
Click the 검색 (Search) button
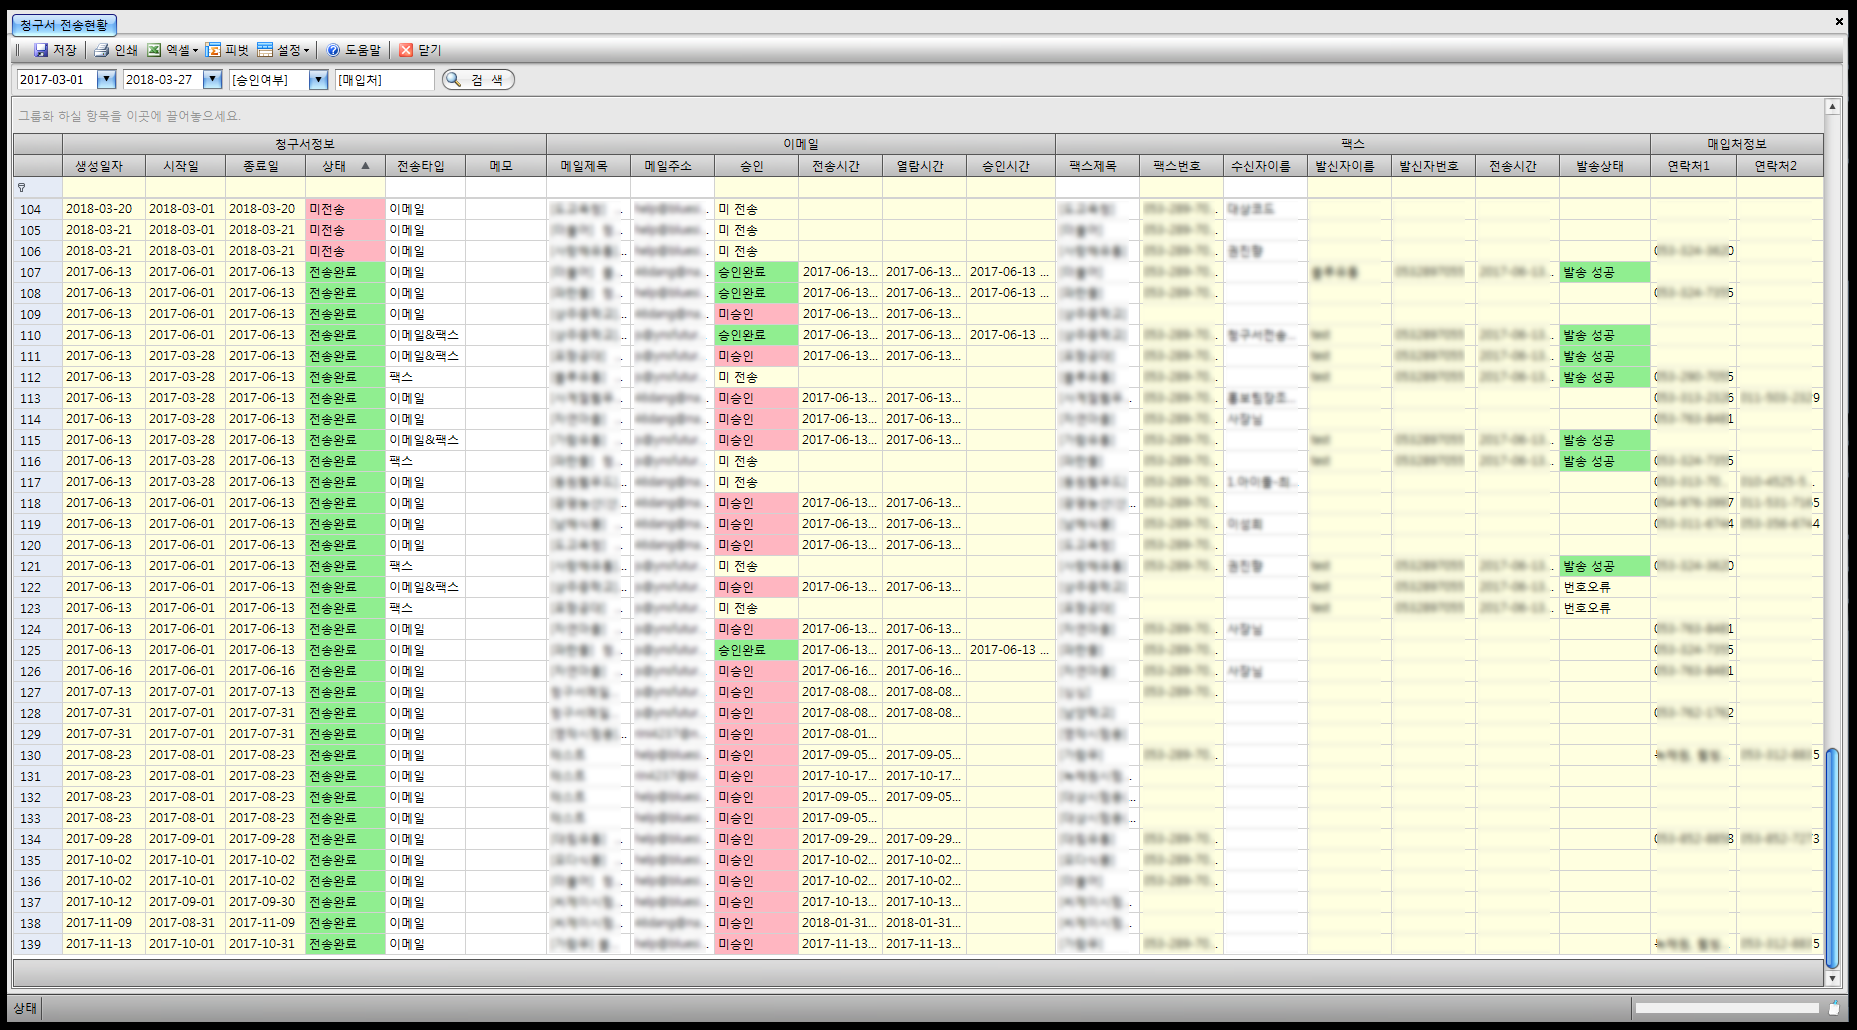(x=478, y=80)
